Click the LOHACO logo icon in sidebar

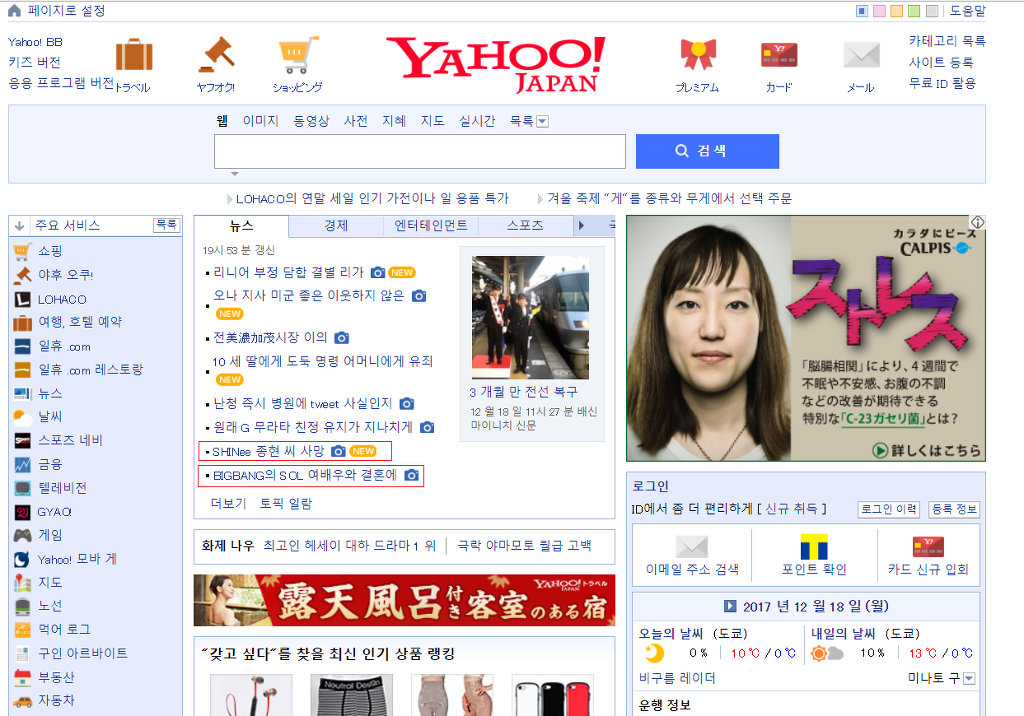click(x=22, y=299)
